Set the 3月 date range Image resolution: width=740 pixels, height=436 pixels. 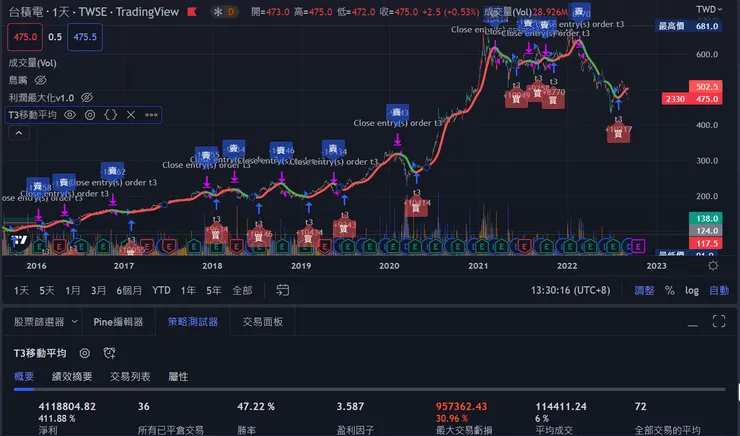[x=98, y=290]
